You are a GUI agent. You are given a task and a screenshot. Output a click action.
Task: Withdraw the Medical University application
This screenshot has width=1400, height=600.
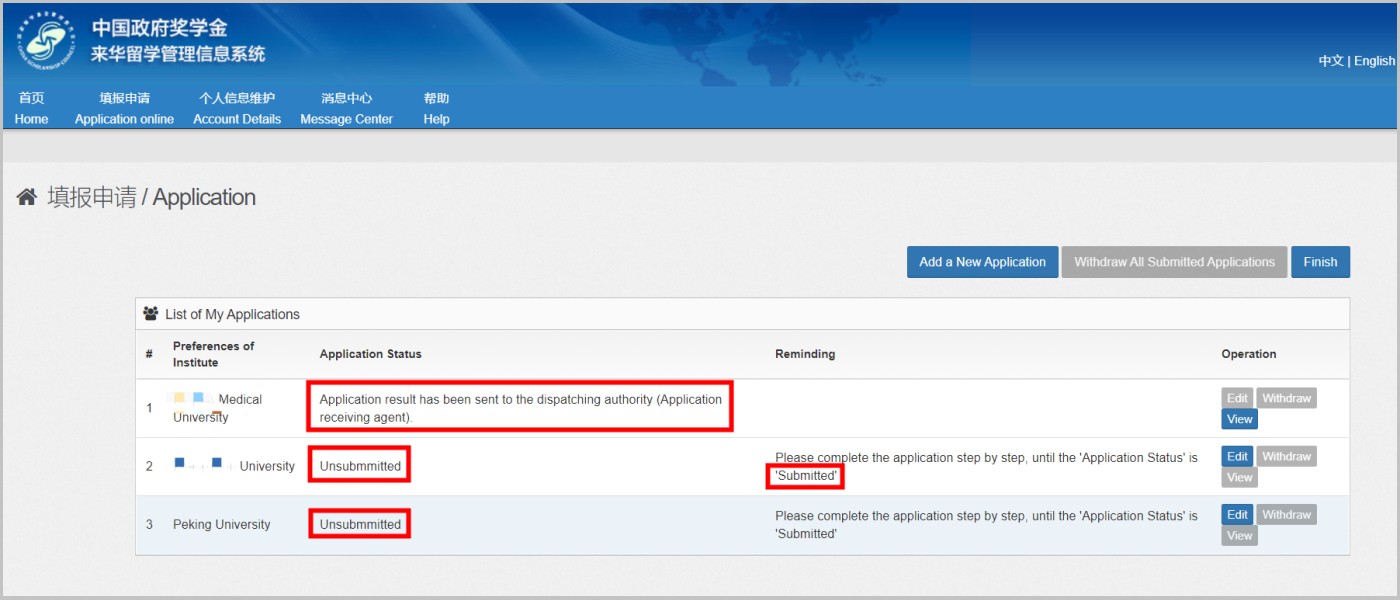coord(1286,397)
